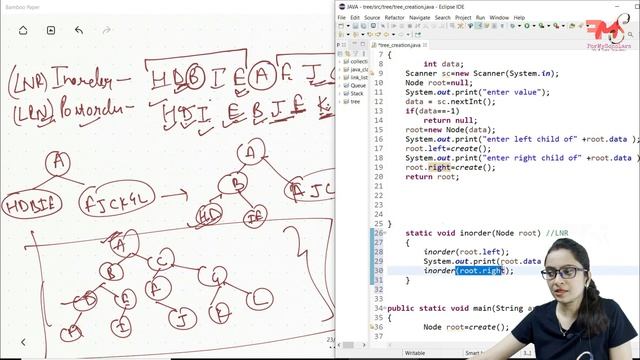This screenshot has width=640, height=360.
Task: Open the Help menu
Action: [x=519, y=18]
